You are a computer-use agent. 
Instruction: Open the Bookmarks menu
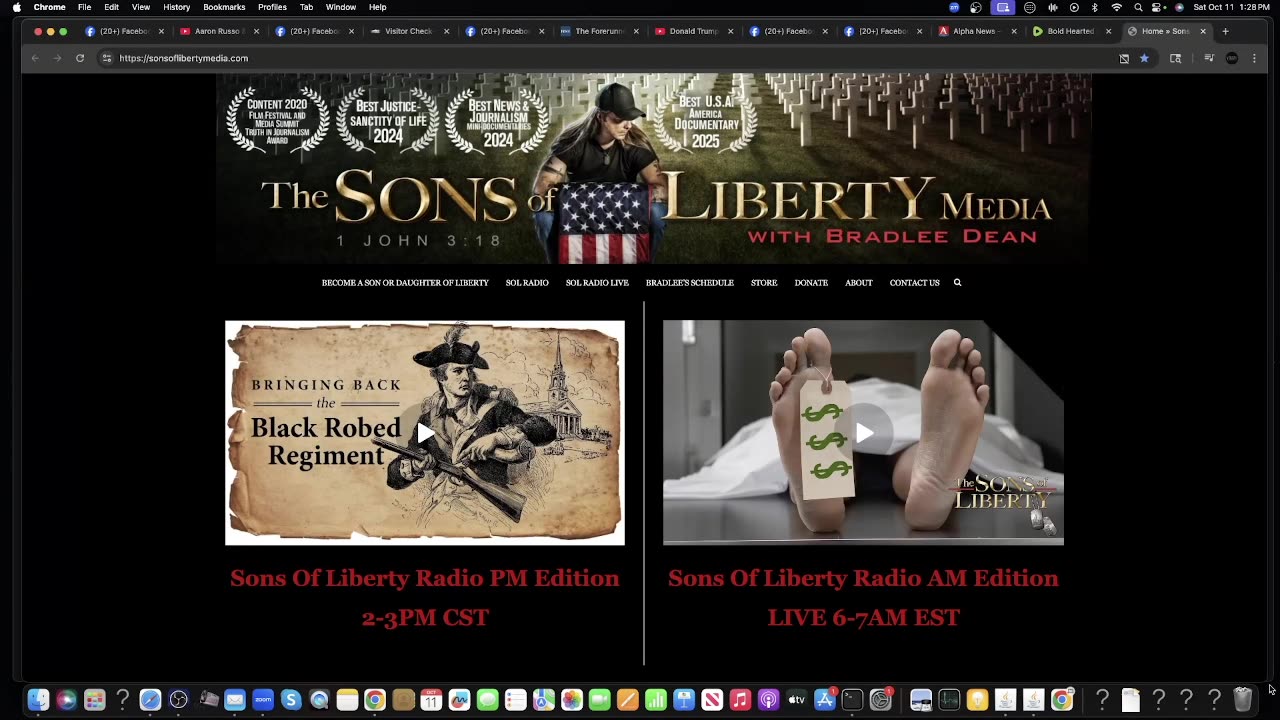coord(224,7)
